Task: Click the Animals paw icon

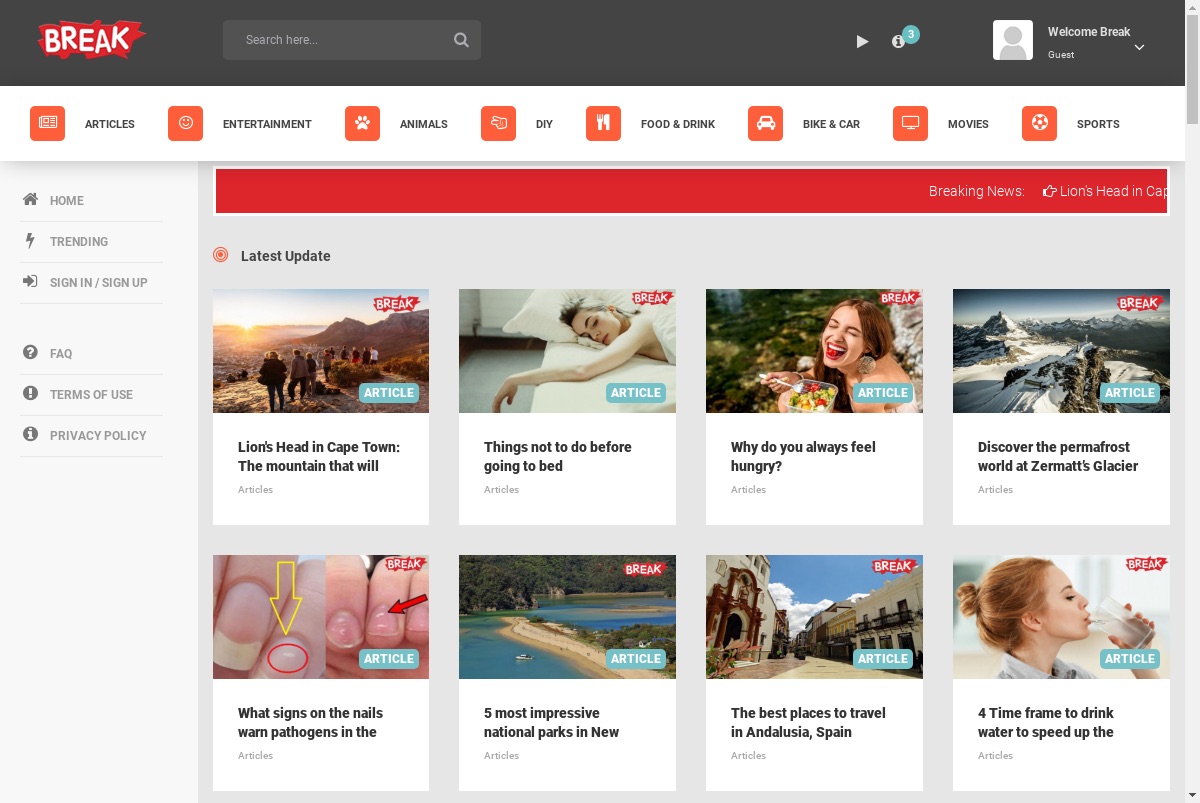Action: pos(362,123)
